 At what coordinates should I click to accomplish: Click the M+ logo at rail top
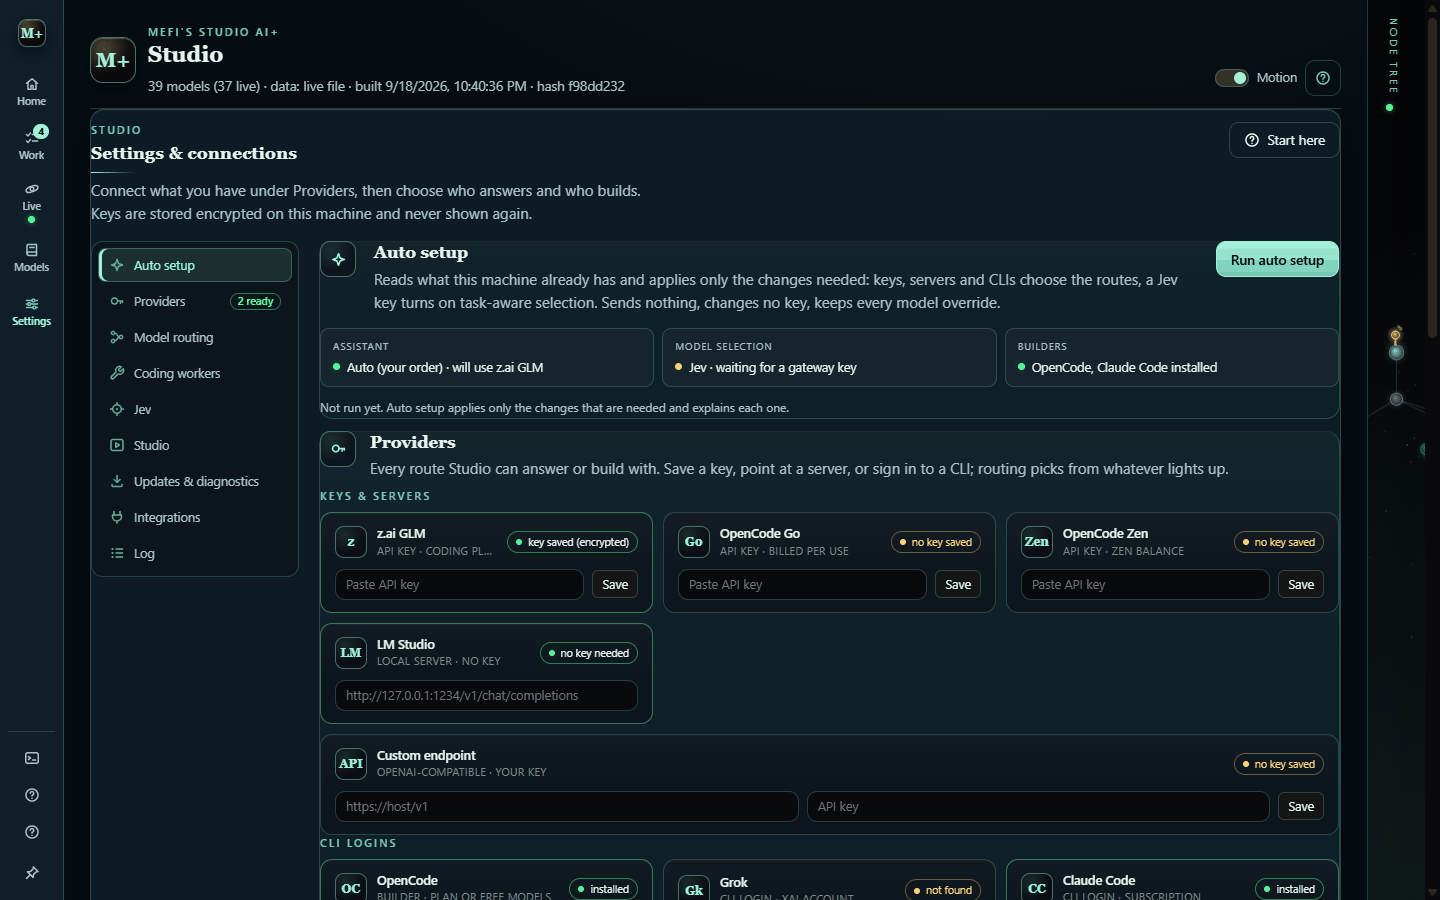32,33
